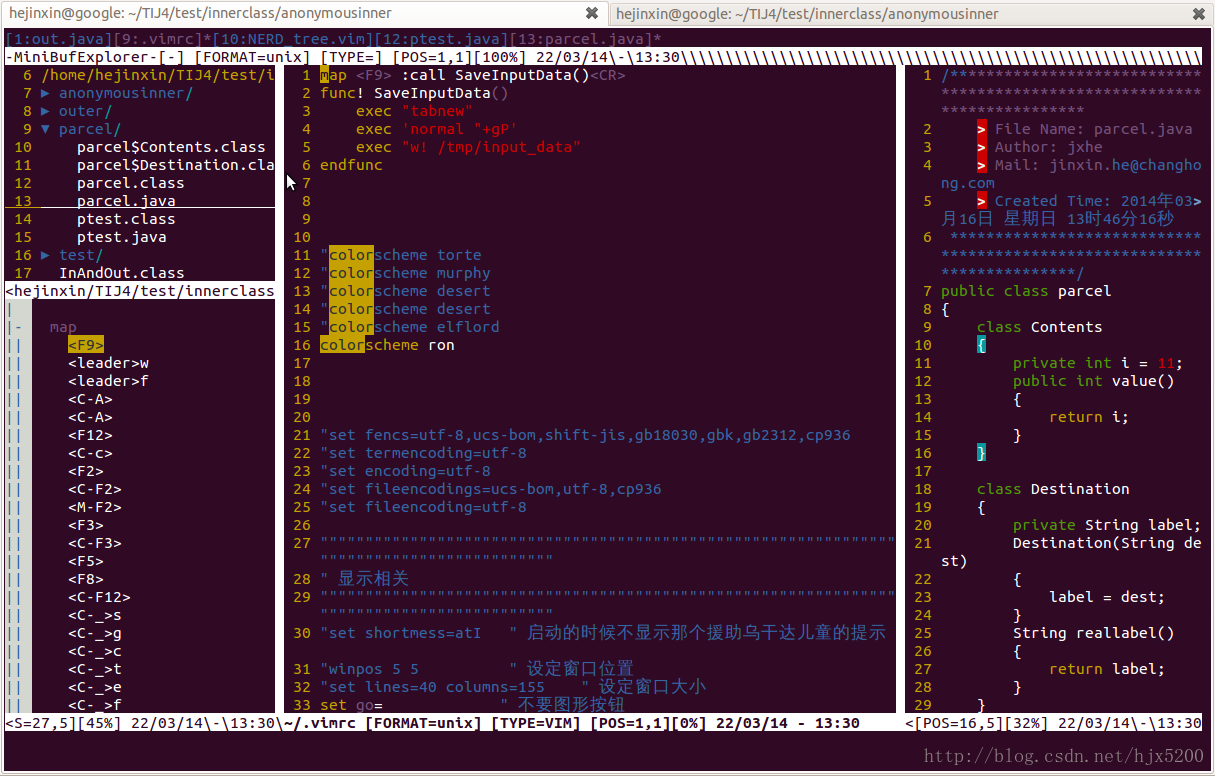
Task: Click the 'colorscheme elflord' comment line
Action: [x=410, y=327]
